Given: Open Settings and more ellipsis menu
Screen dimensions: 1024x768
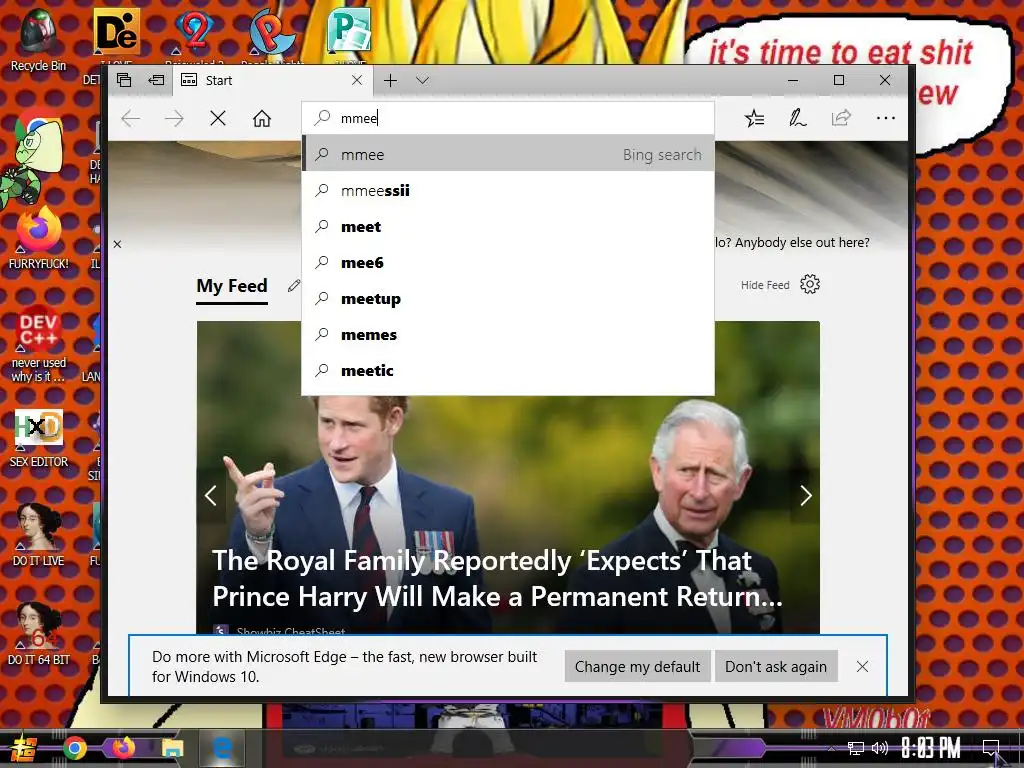Looking at the screenshot, I should [886, 118].
